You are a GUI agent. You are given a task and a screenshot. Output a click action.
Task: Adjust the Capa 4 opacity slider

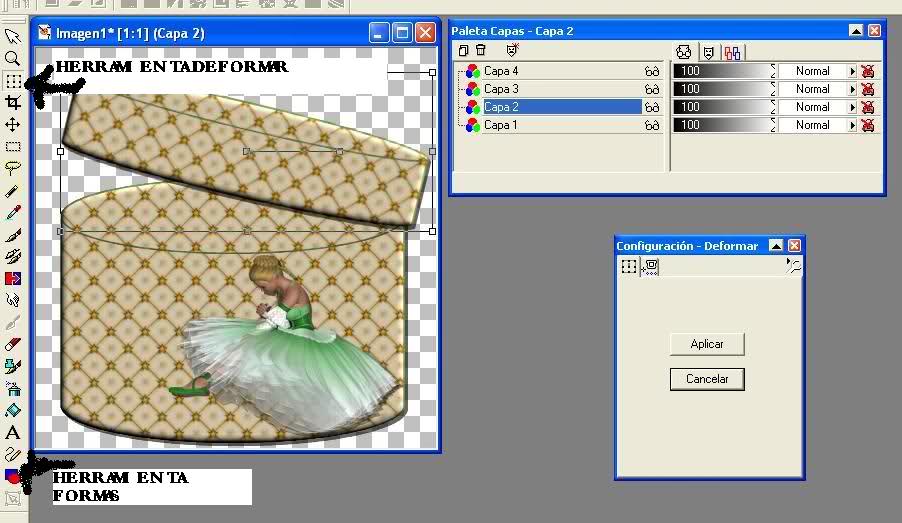(x=723, y=71)
